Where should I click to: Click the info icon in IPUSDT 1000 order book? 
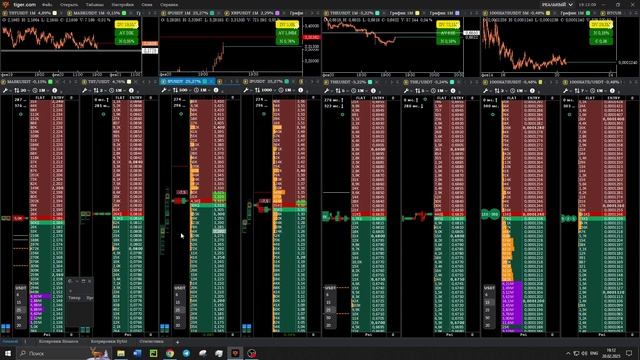click(x=301, y=90)
